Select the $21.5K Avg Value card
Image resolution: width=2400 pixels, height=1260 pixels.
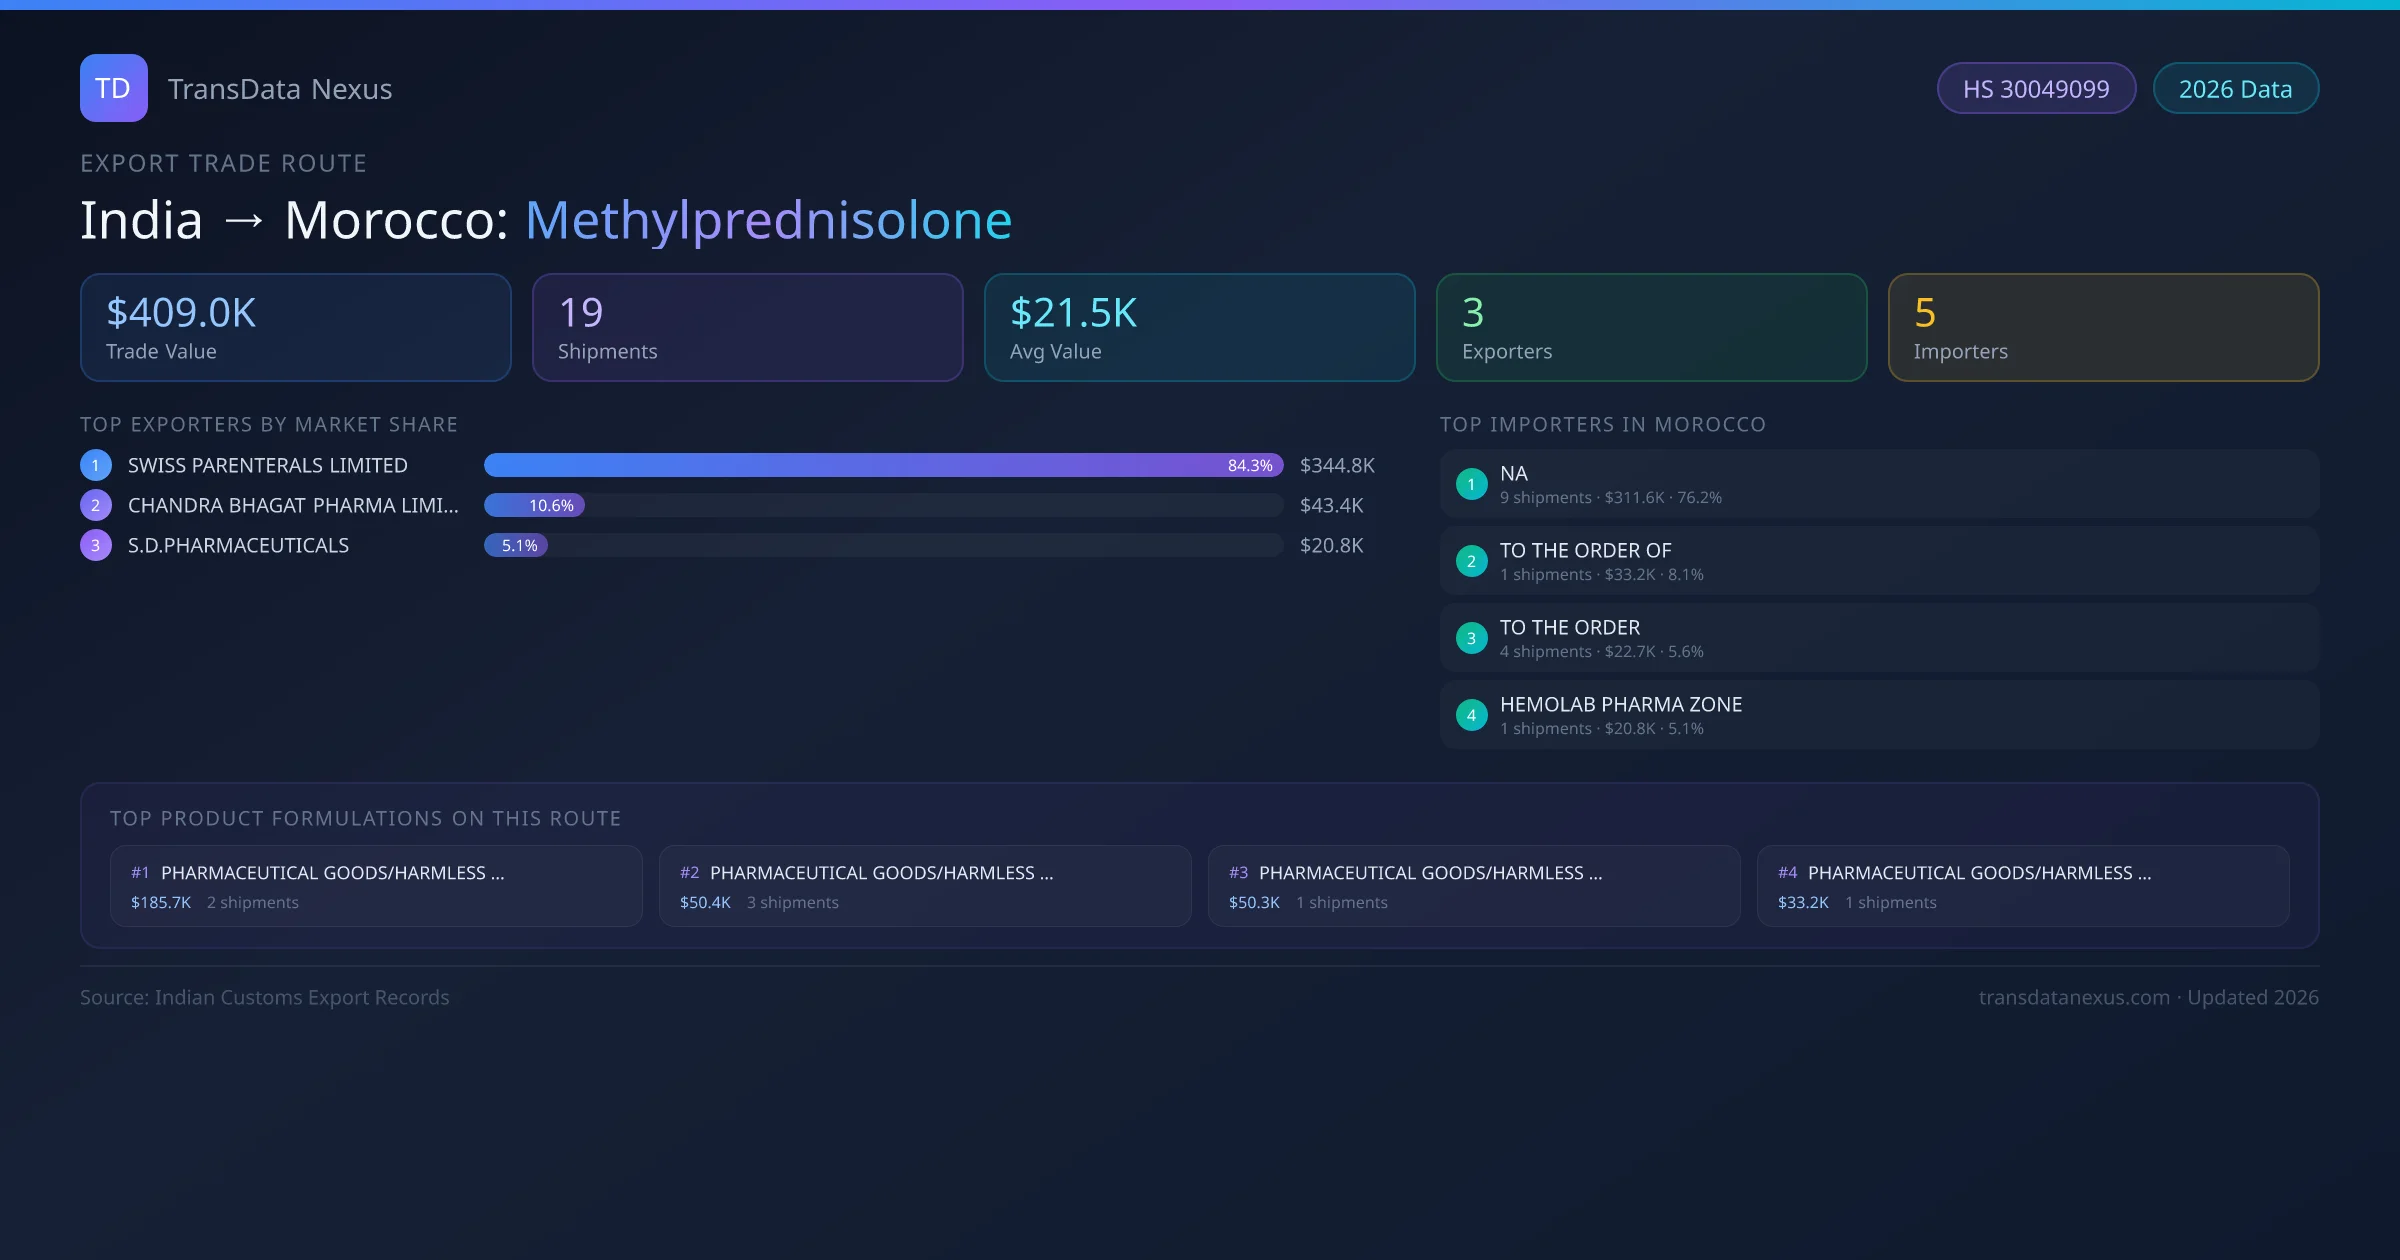pyautogui.click(x=1199, y=327)
